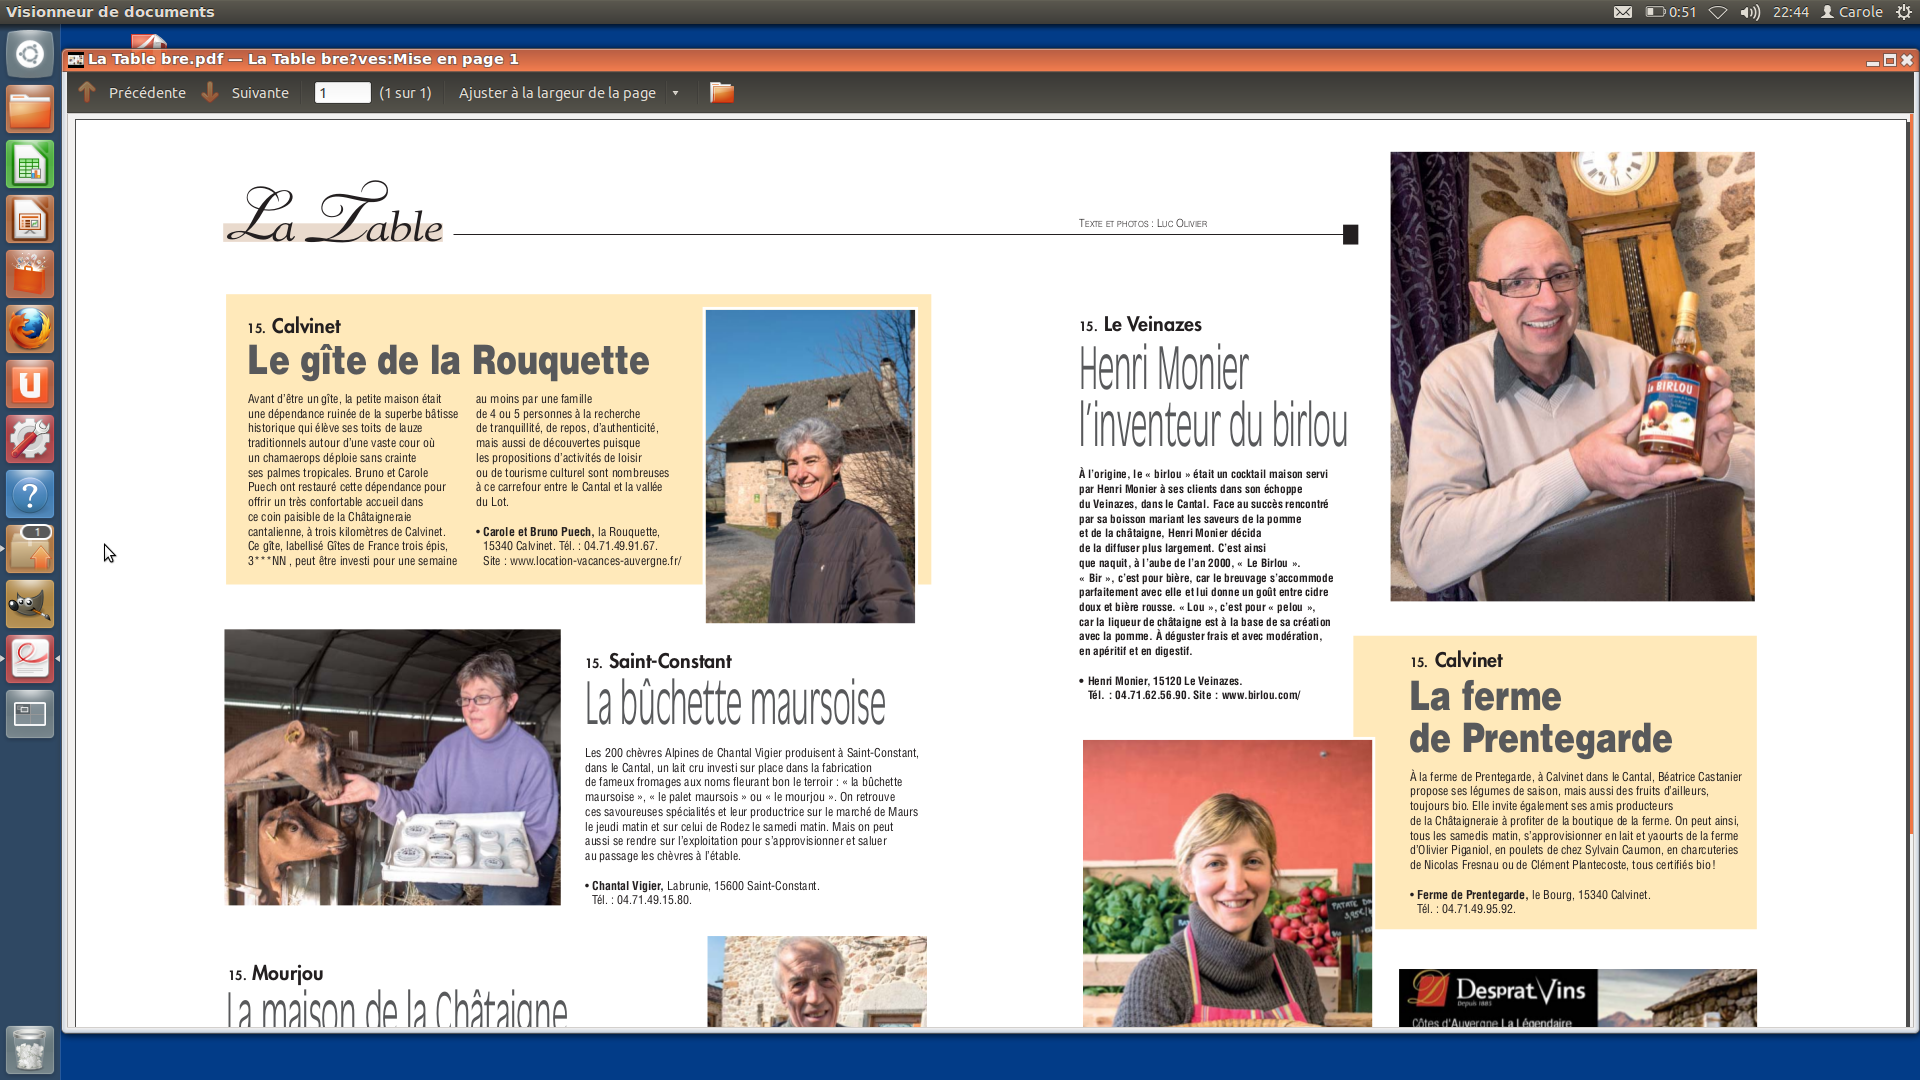Select document viewer launcher icon
The height and width of the screenshot is (1080, 1920).
(x=30, y=659)
